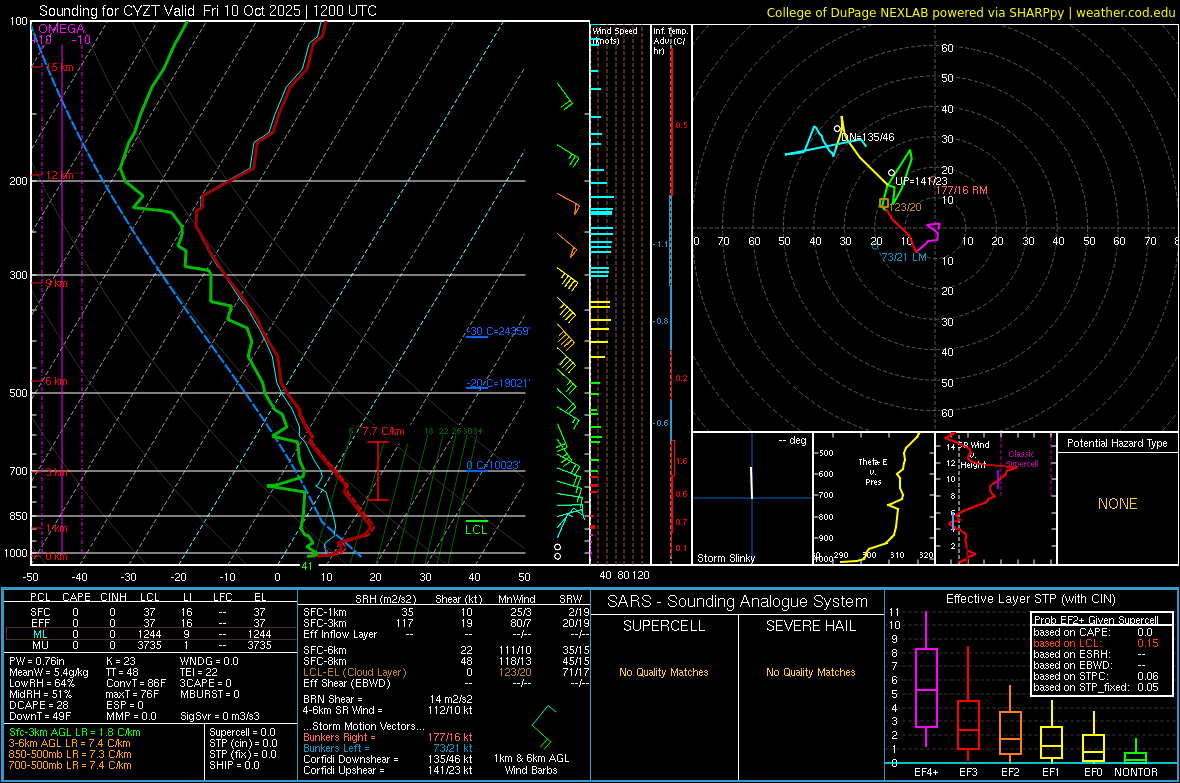Click the orange NONE hazard type value

[1117, 504]
